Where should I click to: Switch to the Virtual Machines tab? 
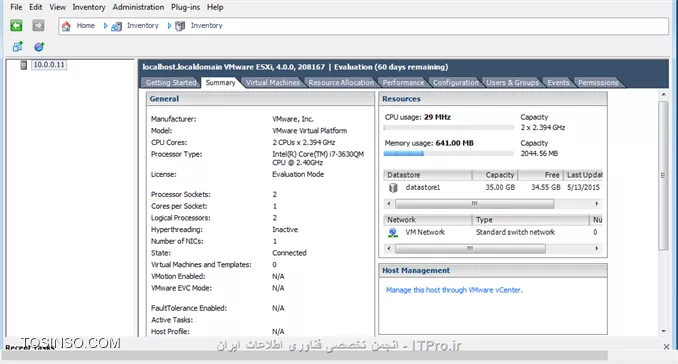[273, 83]
